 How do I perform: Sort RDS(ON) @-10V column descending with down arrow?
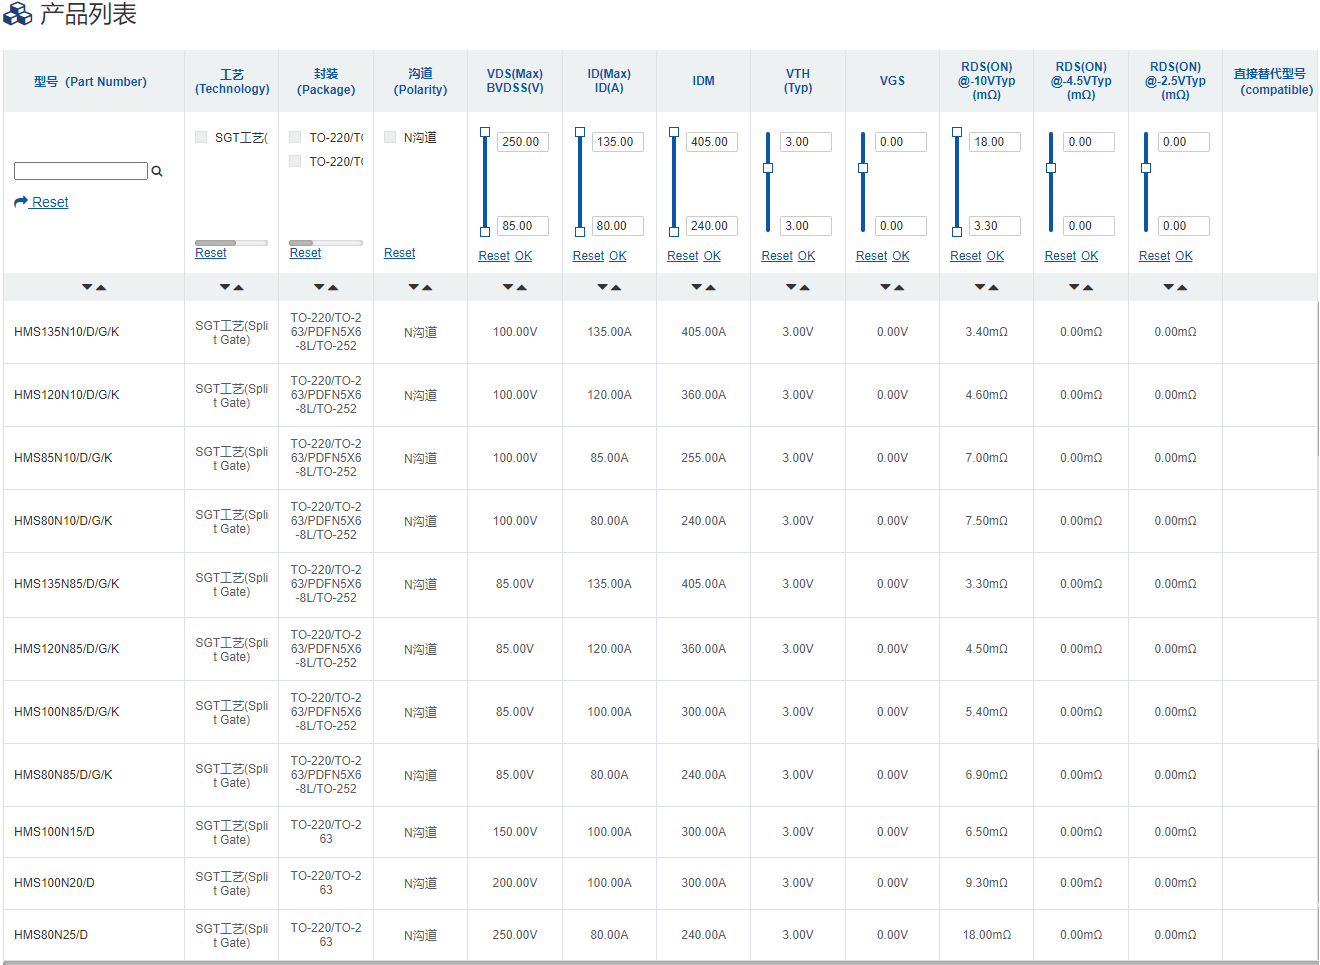(980, 287)
